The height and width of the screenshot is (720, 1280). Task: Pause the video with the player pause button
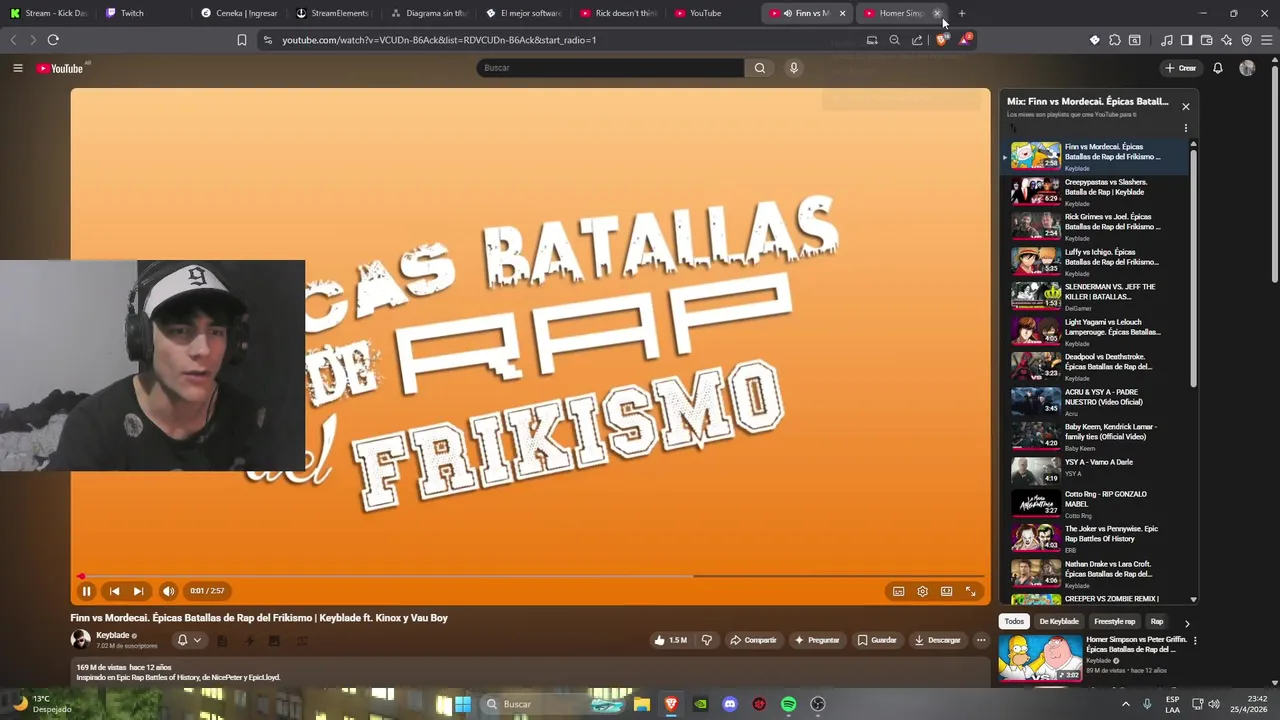pos(86,591)
